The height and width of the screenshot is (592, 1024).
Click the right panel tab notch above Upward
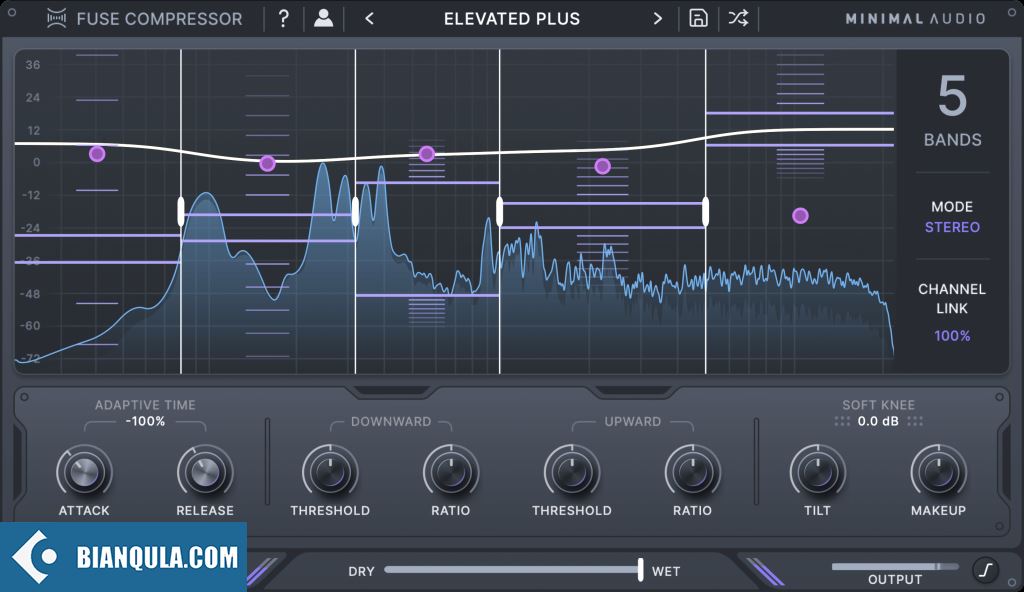[x=633, y=392]
